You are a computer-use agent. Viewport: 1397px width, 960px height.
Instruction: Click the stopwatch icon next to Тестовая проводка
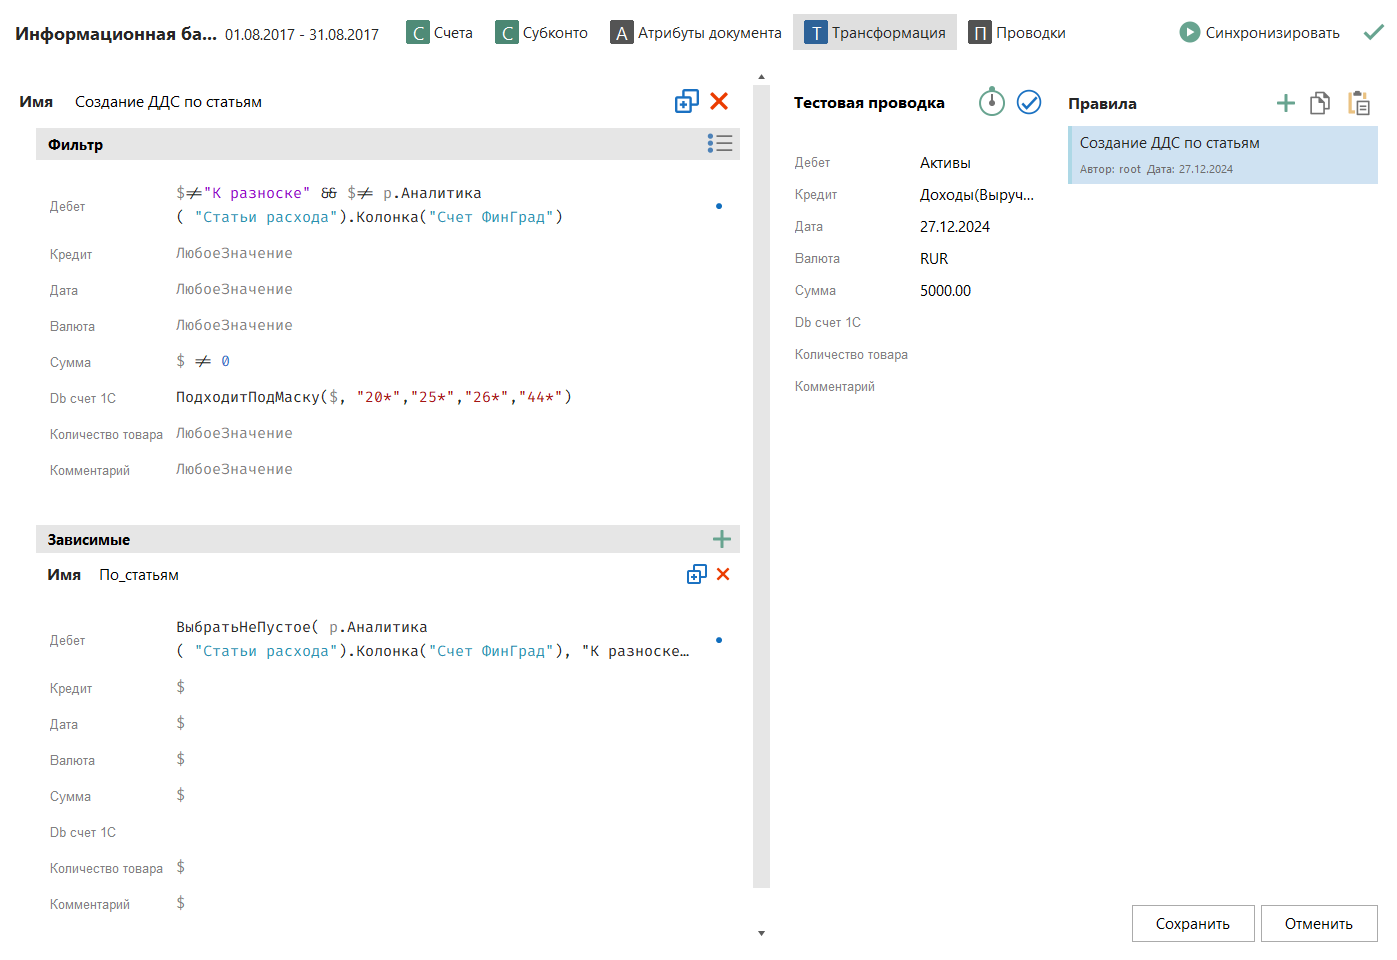[991, 102]
